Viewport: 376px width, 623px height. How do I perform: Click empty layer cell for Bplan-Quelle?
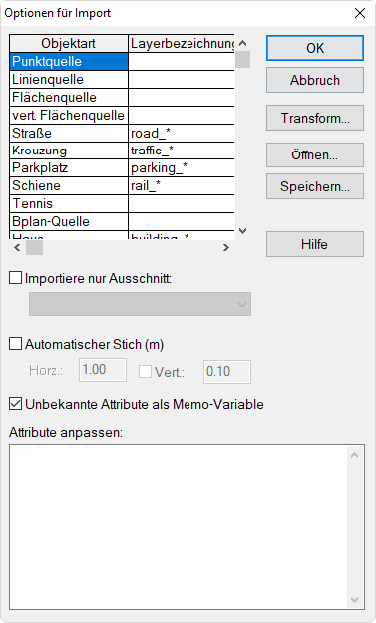point(182,221)
